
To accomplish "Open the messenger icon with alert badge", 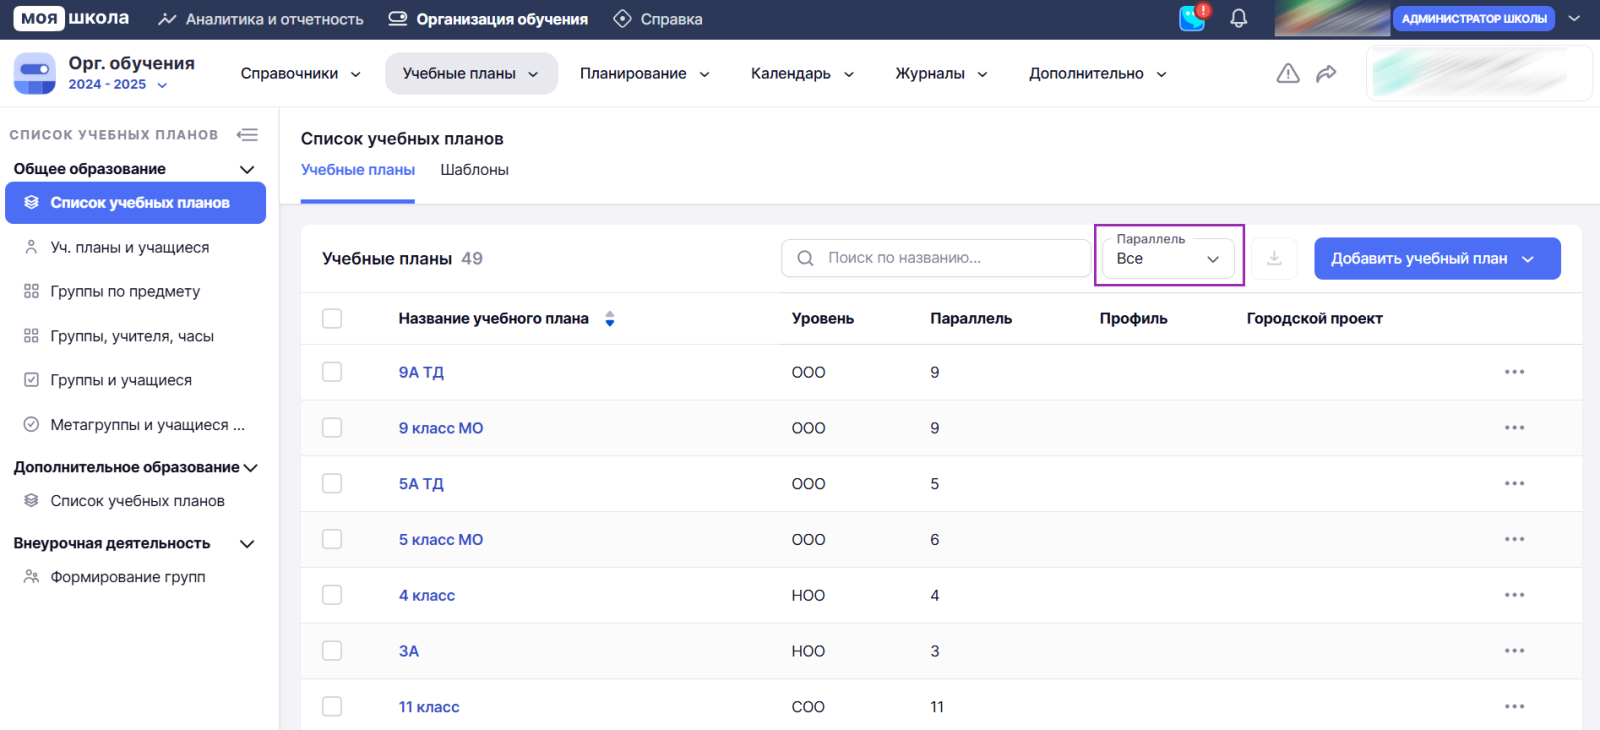I will [x=1192, y=18].
